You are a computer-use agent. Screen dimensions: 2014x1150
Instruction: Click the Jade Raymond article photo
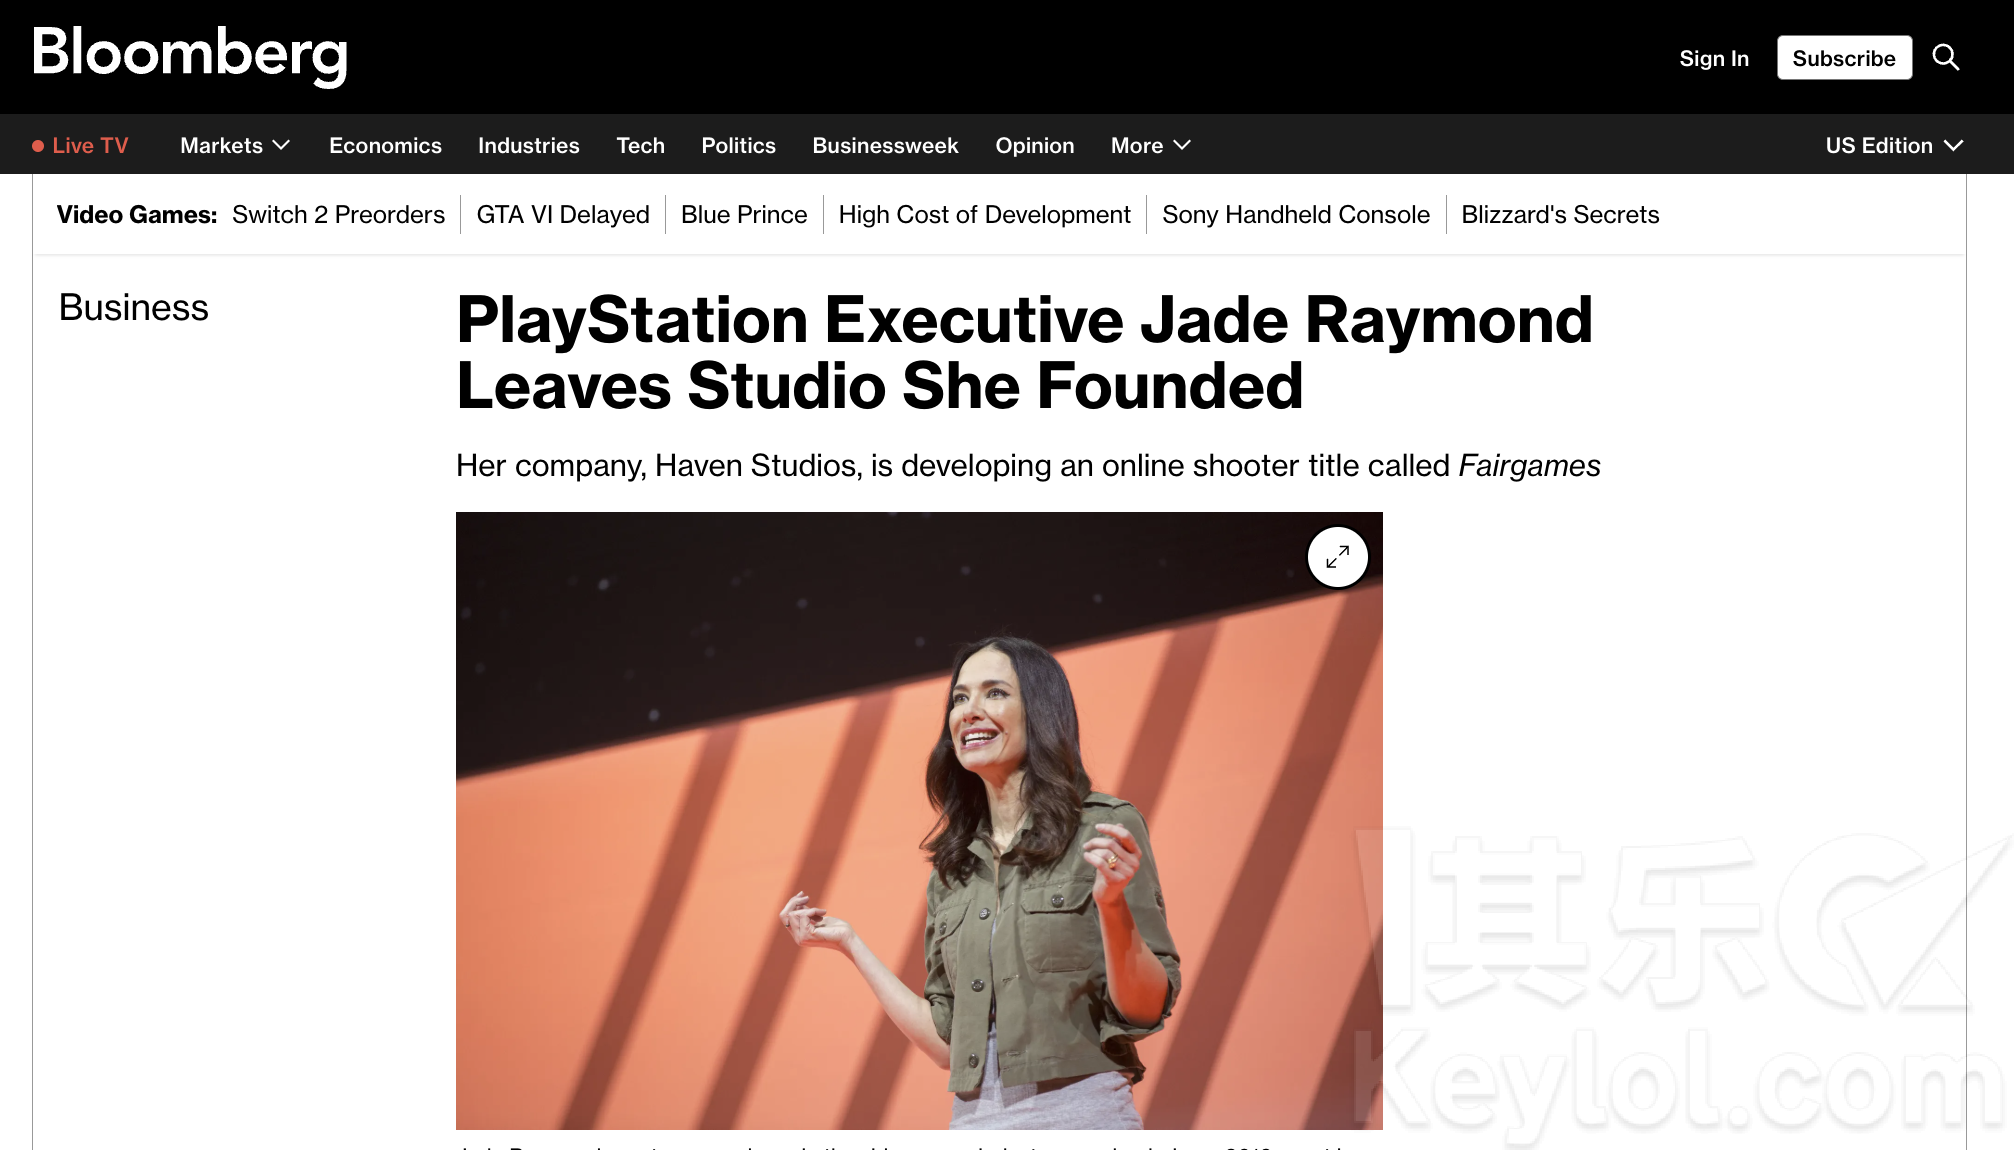click(x=919, y=821)
